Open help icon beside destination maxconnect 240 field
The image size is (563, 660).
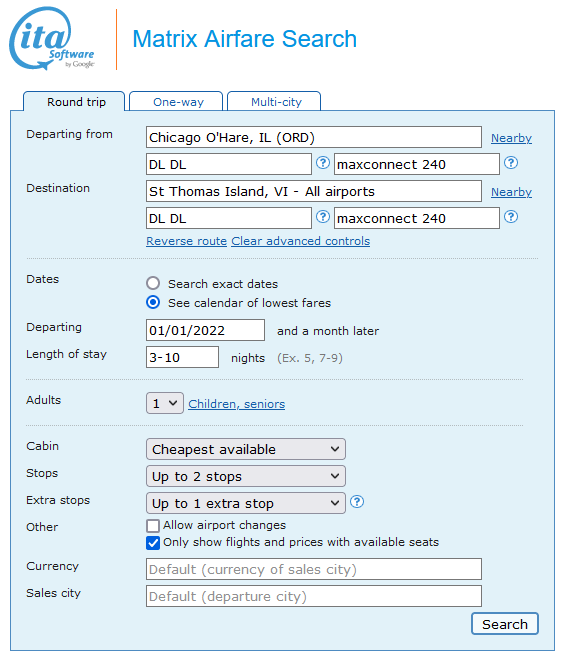(511, 217)
